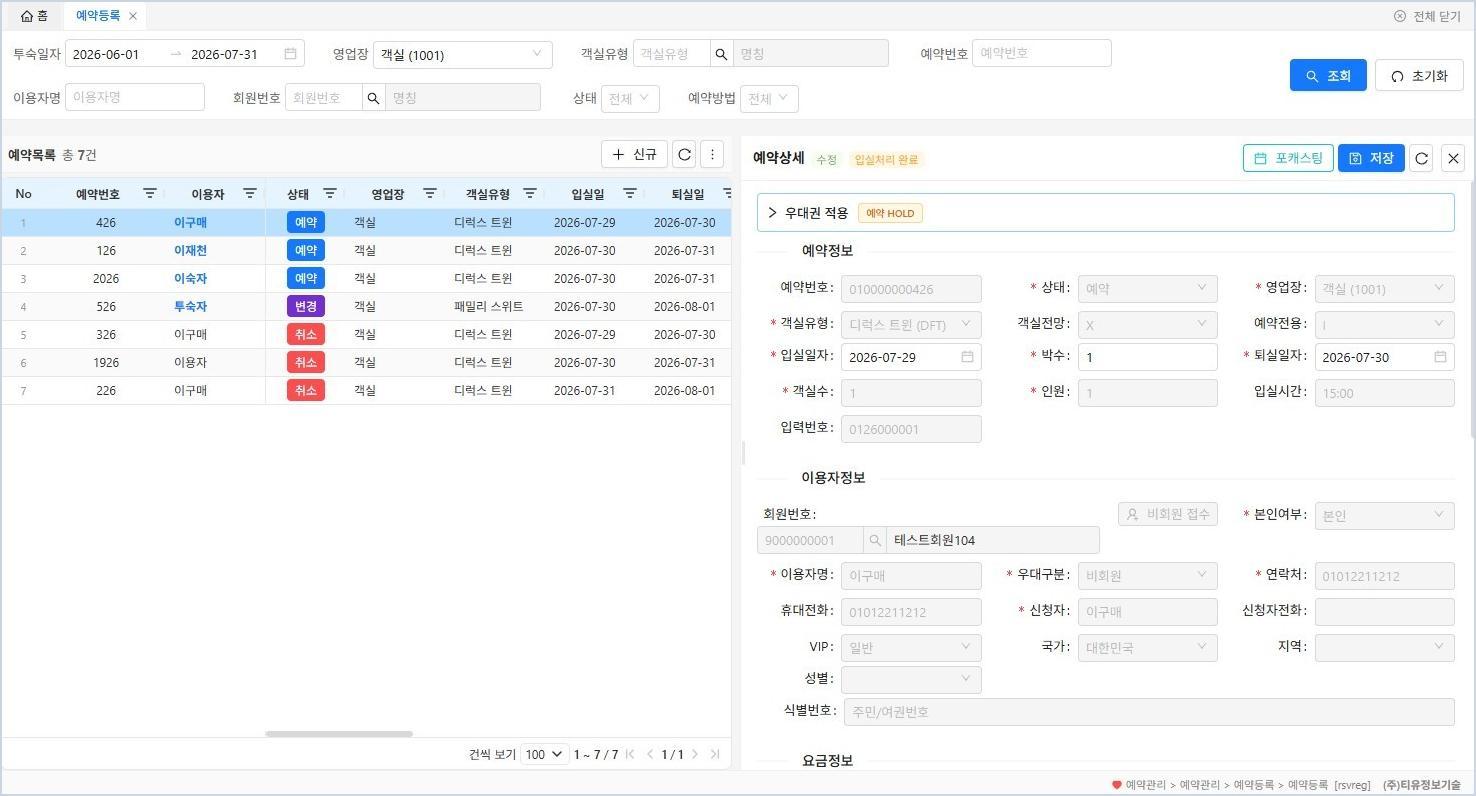Click the 조회 search button

coord(1328,75)
